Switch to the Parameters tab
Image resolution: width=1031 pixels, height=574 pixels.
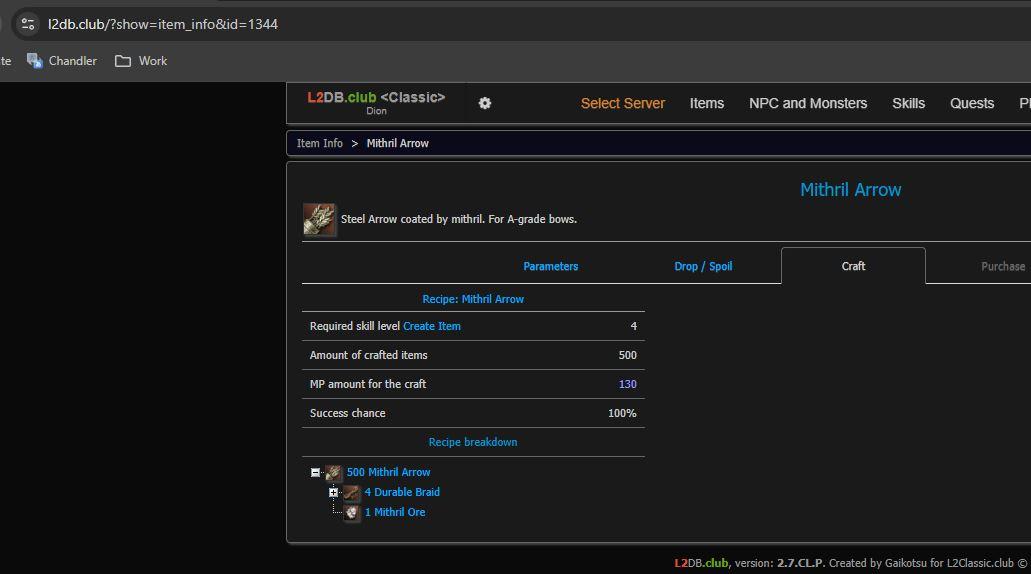550,266
